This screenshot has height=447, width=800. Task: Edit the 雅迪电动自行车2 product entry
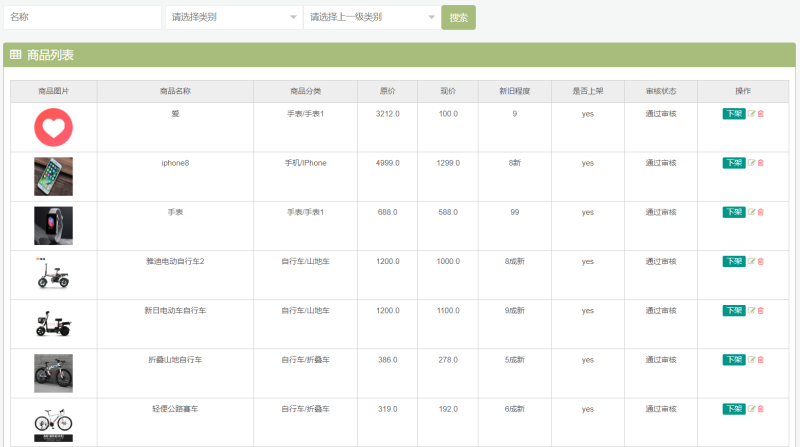tap(752, 261)
